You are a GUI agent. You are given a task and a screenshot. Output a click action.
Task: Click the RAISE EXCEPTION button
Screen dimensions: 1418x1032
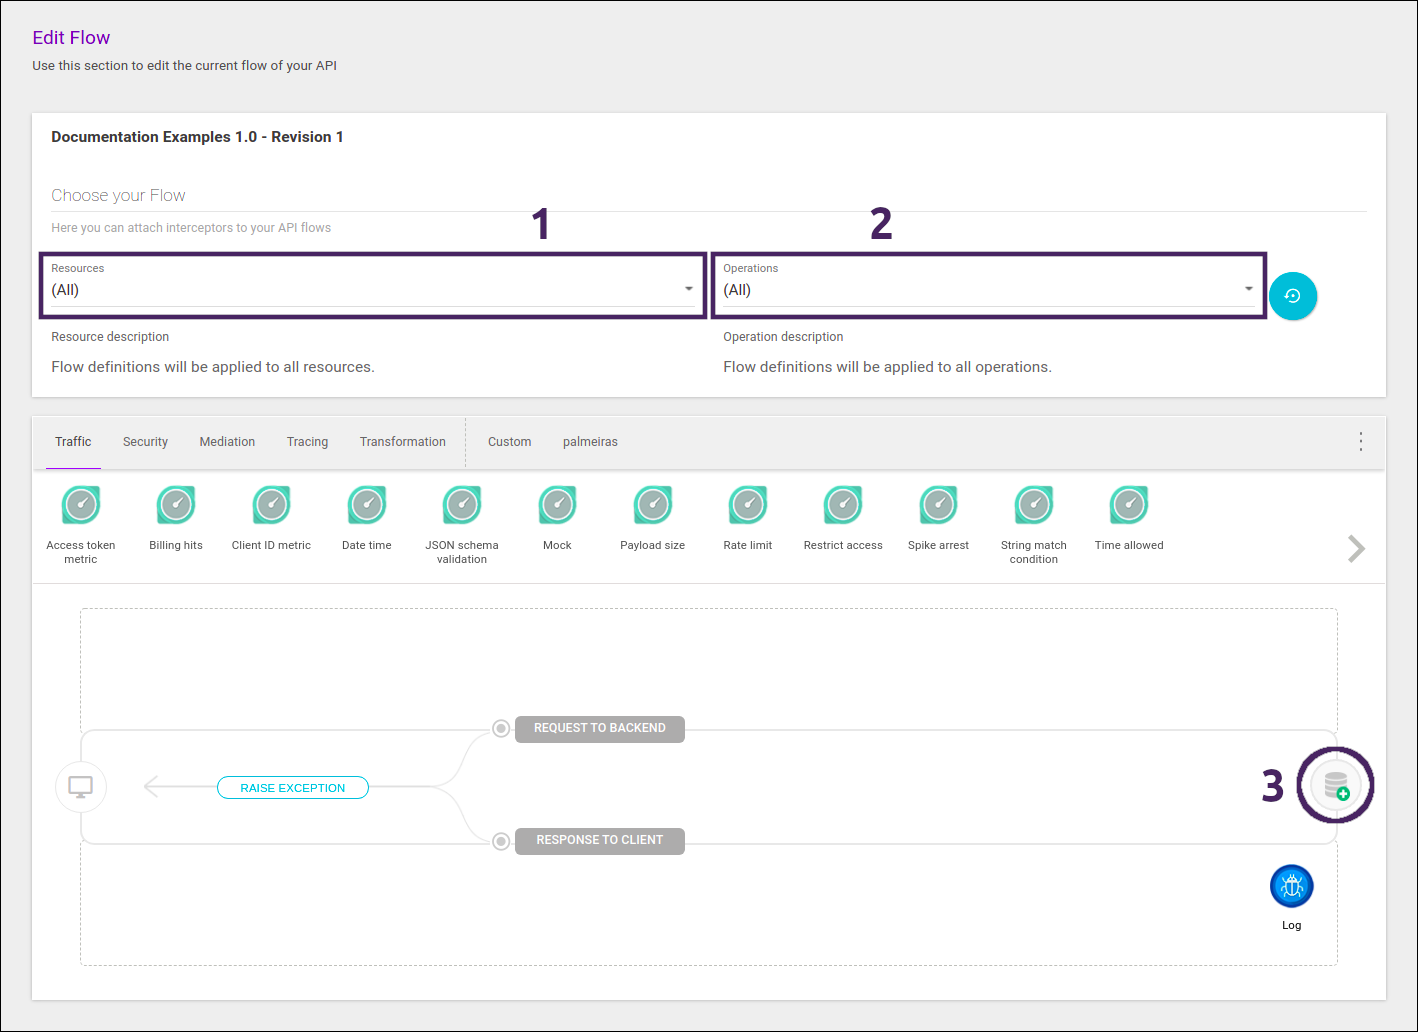pyautogui.click(x=293, y=788)
